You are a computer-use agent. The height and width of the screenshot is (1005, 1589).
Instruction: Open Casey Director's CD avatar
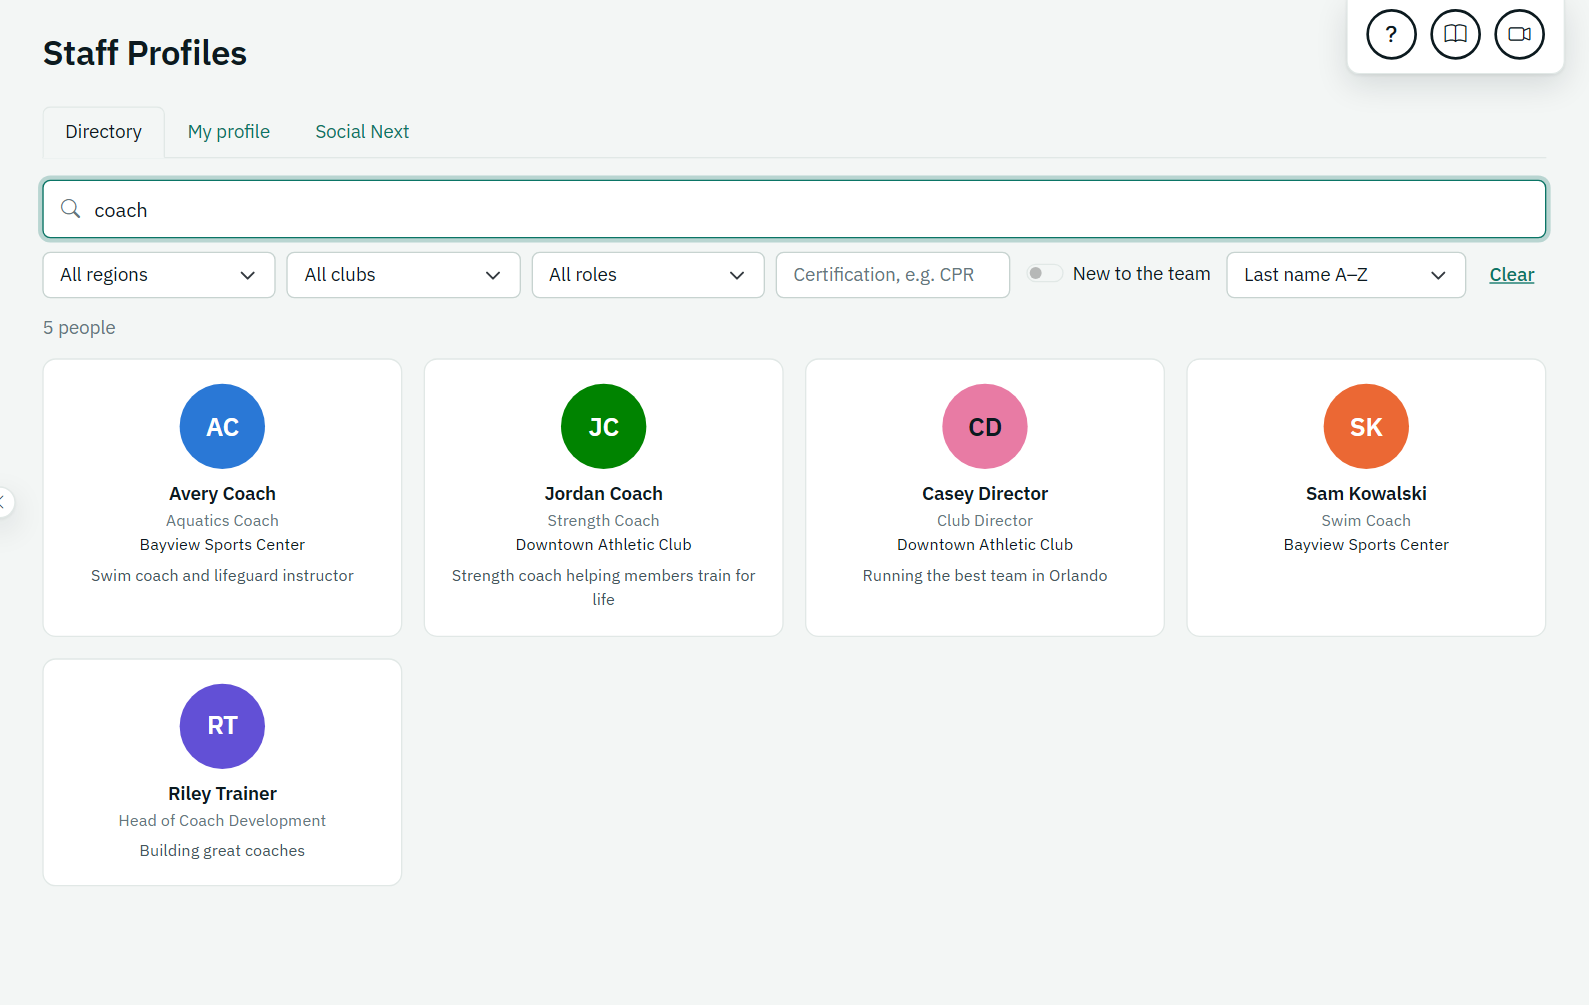(x=985, y=426)
